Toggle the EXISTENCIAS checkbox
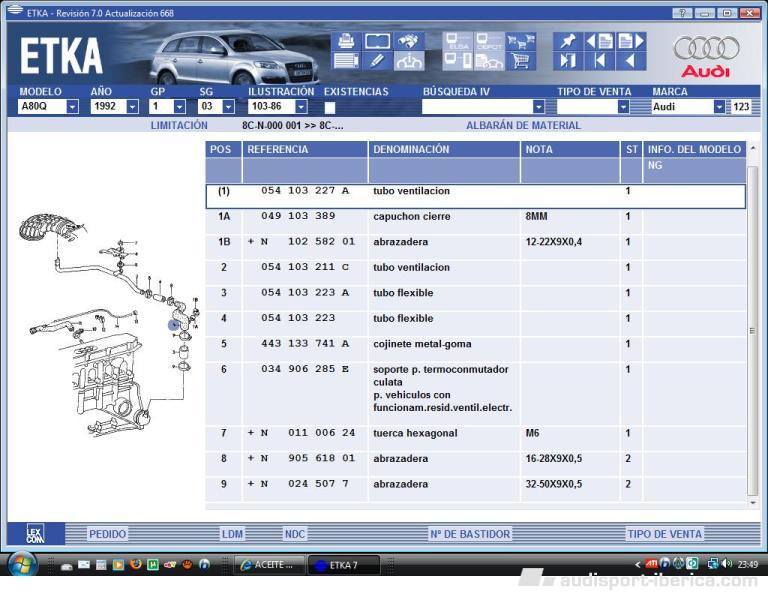The height and width of the screenshot is (600, 768). (x=330, y=107)
